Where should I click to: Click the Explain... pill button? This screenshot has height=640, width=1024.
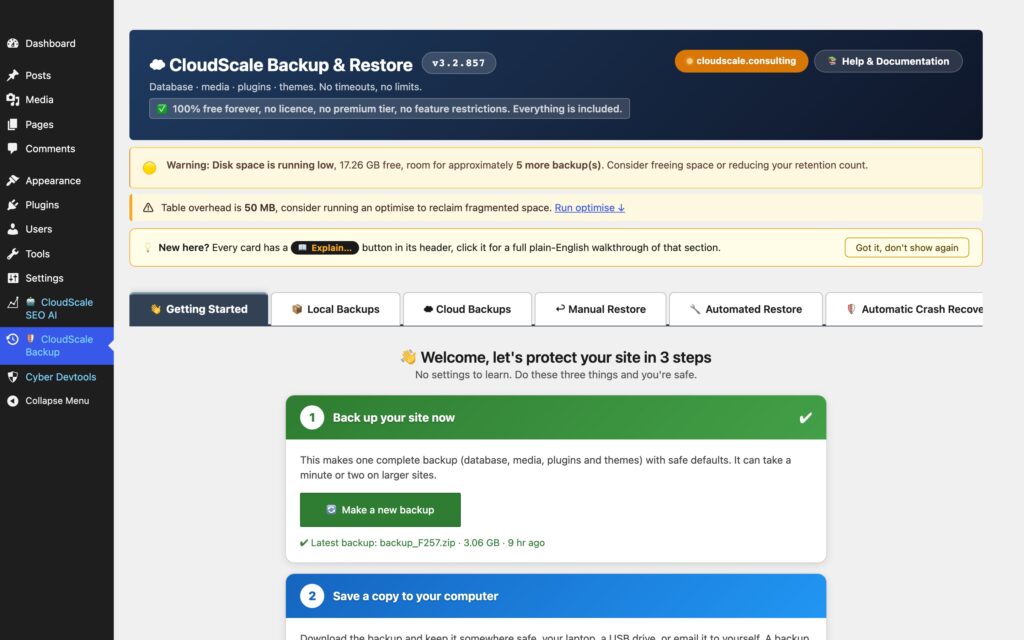[x=325, y=248]
